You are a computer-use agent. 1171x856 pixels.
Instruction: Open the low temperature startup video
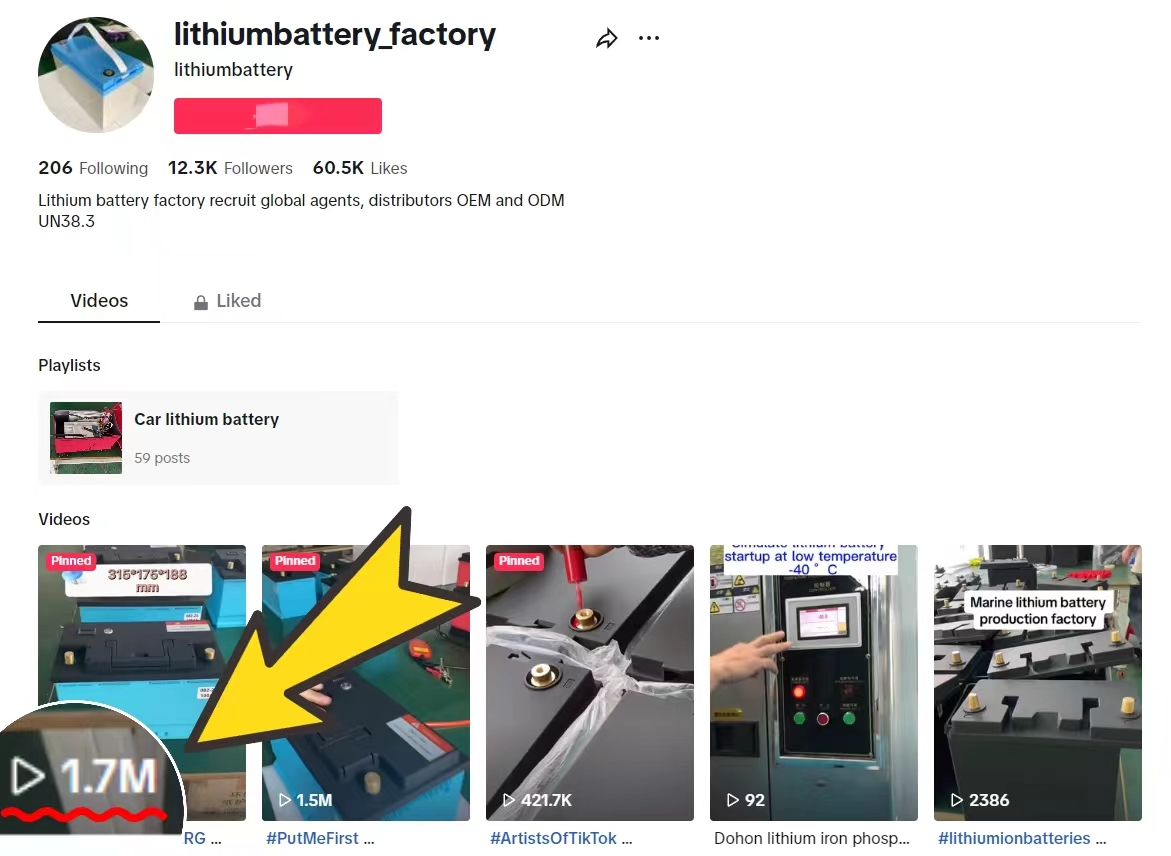point(813,682)
